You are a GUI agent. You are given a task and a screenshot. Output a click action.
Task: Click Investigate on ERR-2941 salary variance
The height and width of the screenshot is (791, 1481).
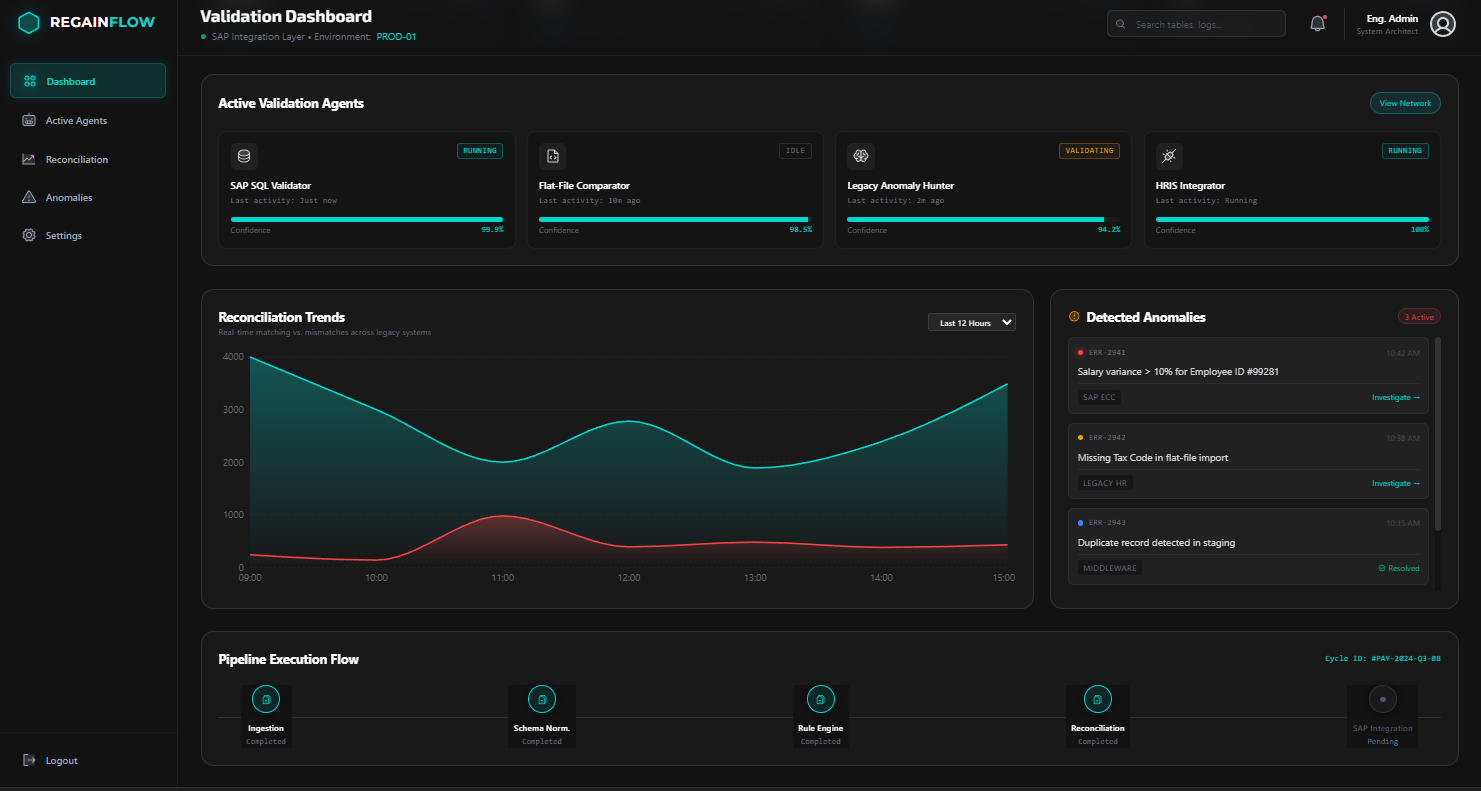1395,398
